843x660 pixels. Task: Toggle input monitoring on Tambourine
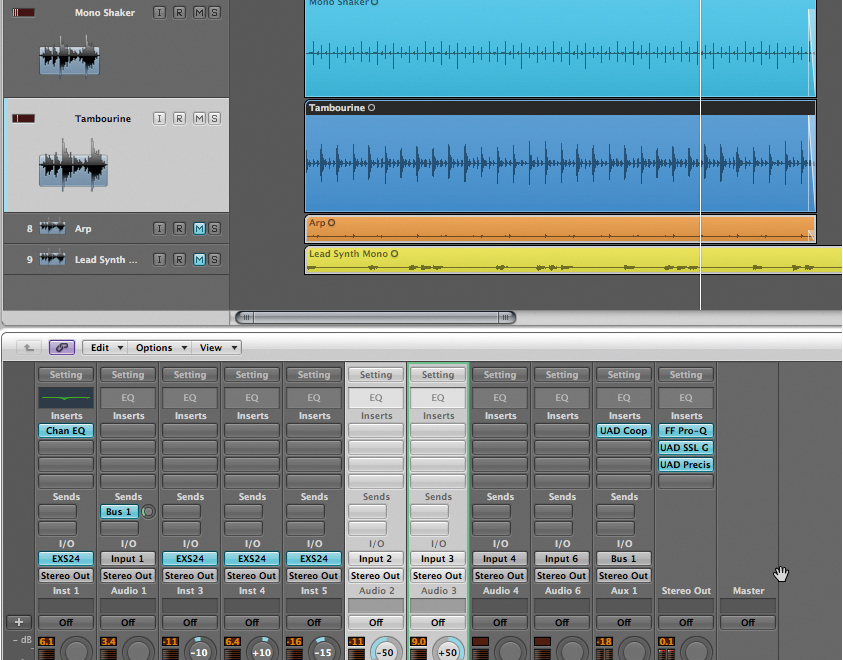click(x=159, y=118)
